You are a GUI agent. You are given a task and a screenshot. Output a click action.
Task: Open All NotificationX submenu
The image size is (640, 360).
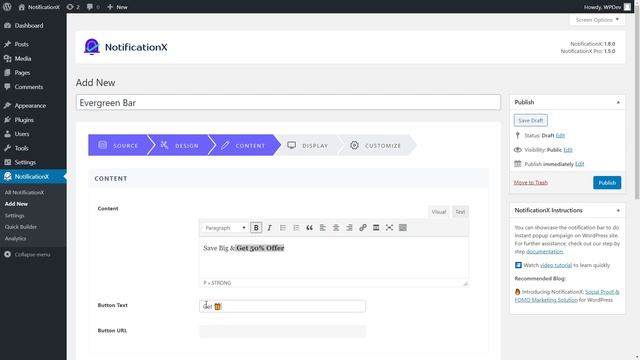coord(24,193)
